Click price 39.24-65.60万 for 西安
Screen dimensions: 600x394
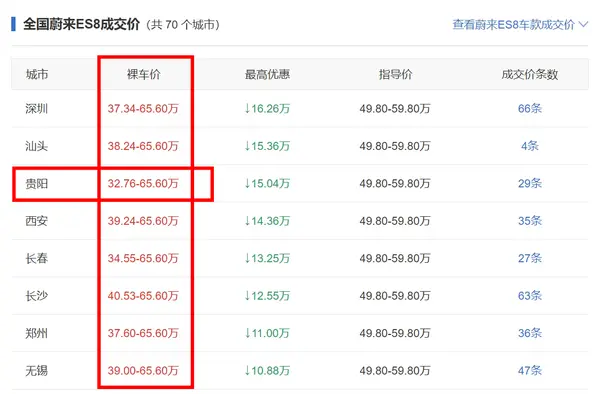[x=143, y=221]
